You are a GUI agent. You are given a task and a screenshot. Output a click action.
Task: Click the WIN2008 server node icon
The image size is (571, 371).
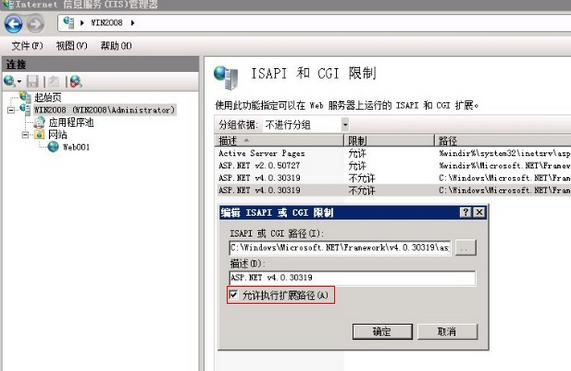pos(25,109)
